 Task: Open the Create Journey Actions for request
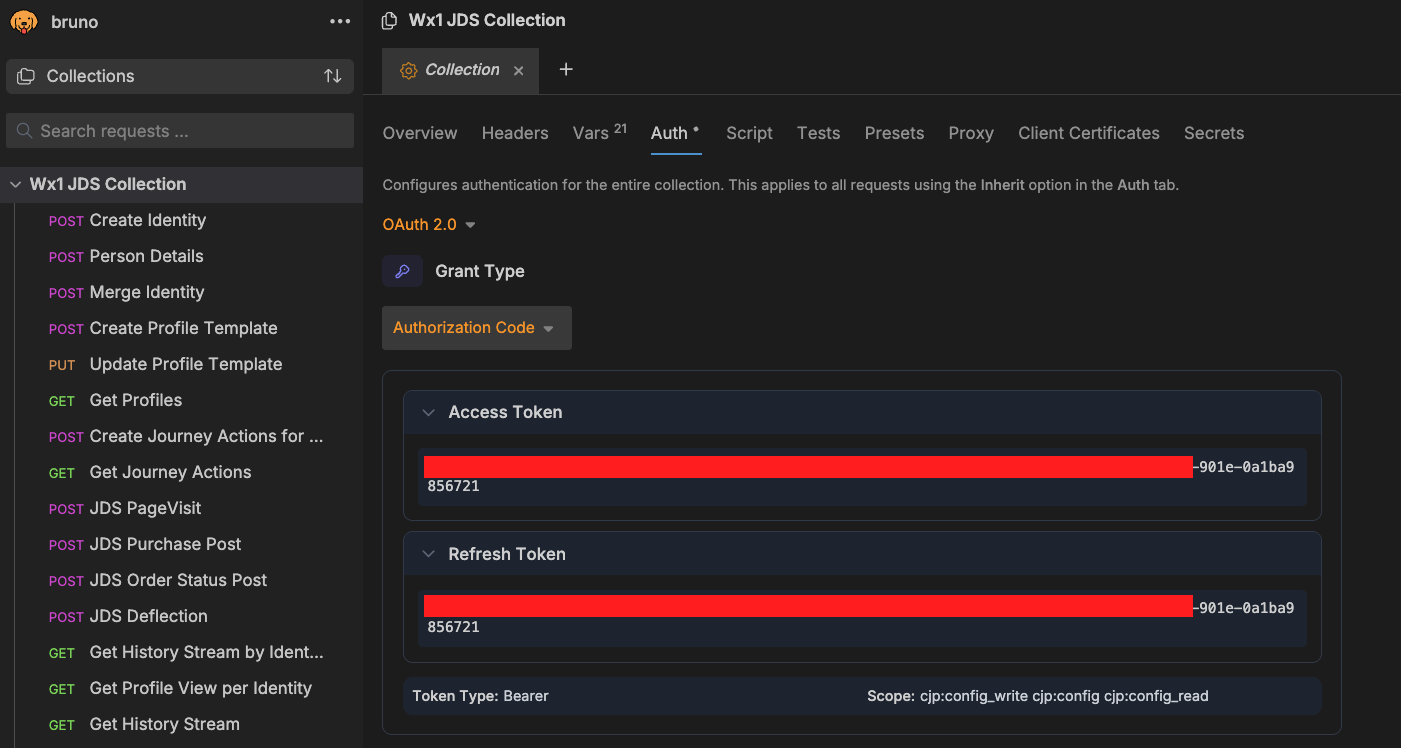181,436
